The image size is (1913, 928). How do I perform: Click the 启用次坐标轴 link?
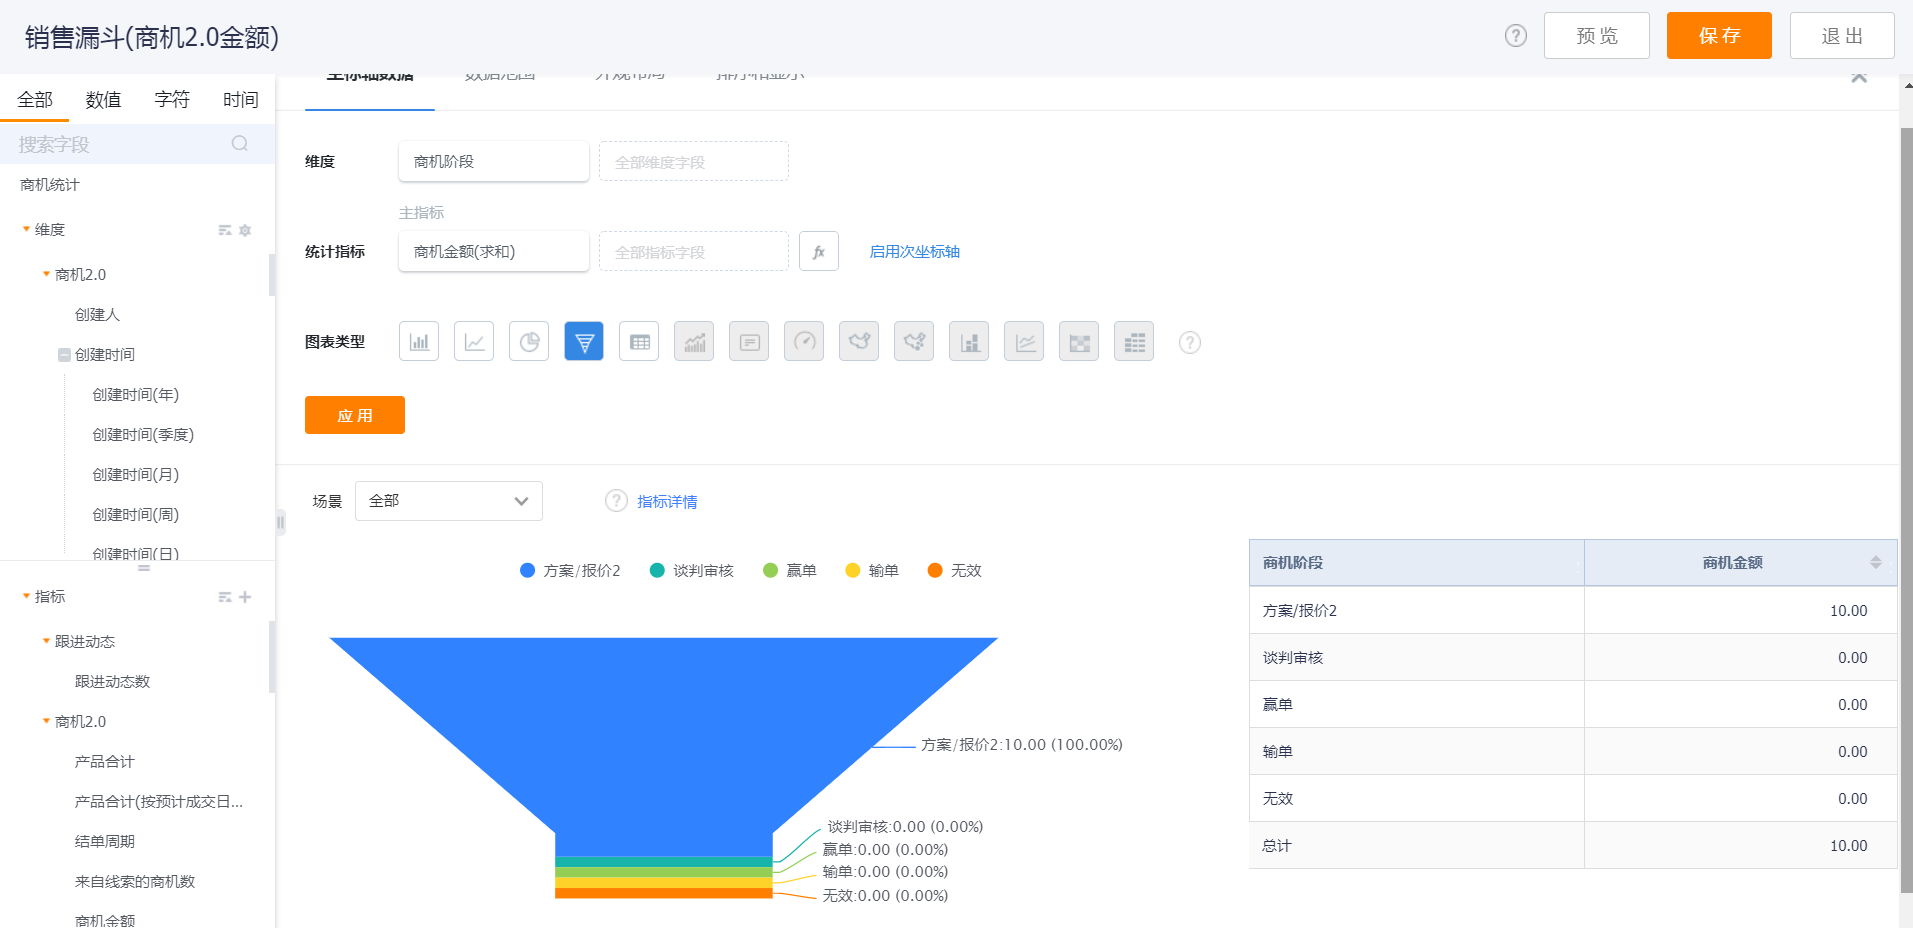coord(914,252)
